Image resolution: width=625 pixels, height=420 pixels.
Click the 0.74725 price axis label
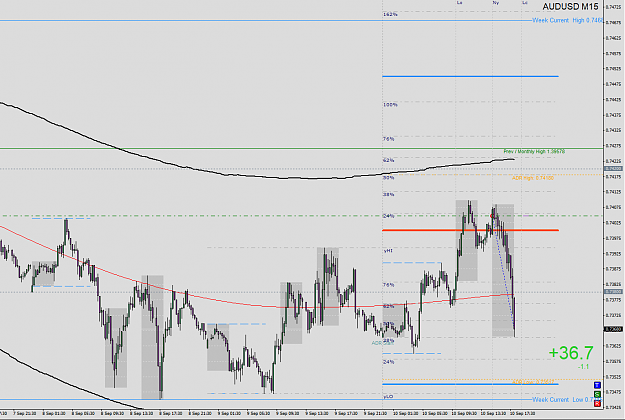(613, 7)
